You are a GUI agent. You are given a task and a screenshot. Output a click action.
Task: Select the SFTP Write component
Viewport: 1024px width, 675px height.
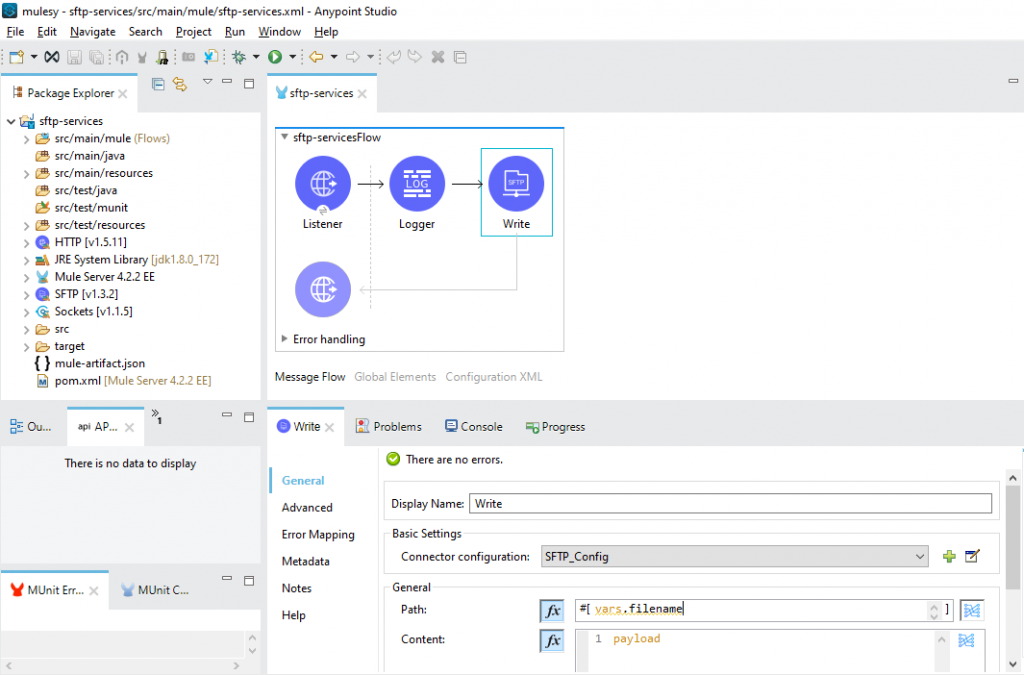(516, 183)
